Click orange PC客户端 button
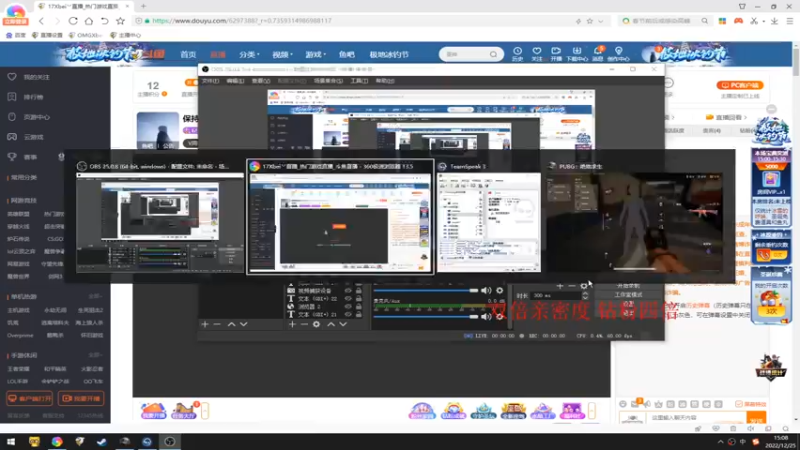The image size is (800, 450). pyautogui.click(x=740, y=85)
